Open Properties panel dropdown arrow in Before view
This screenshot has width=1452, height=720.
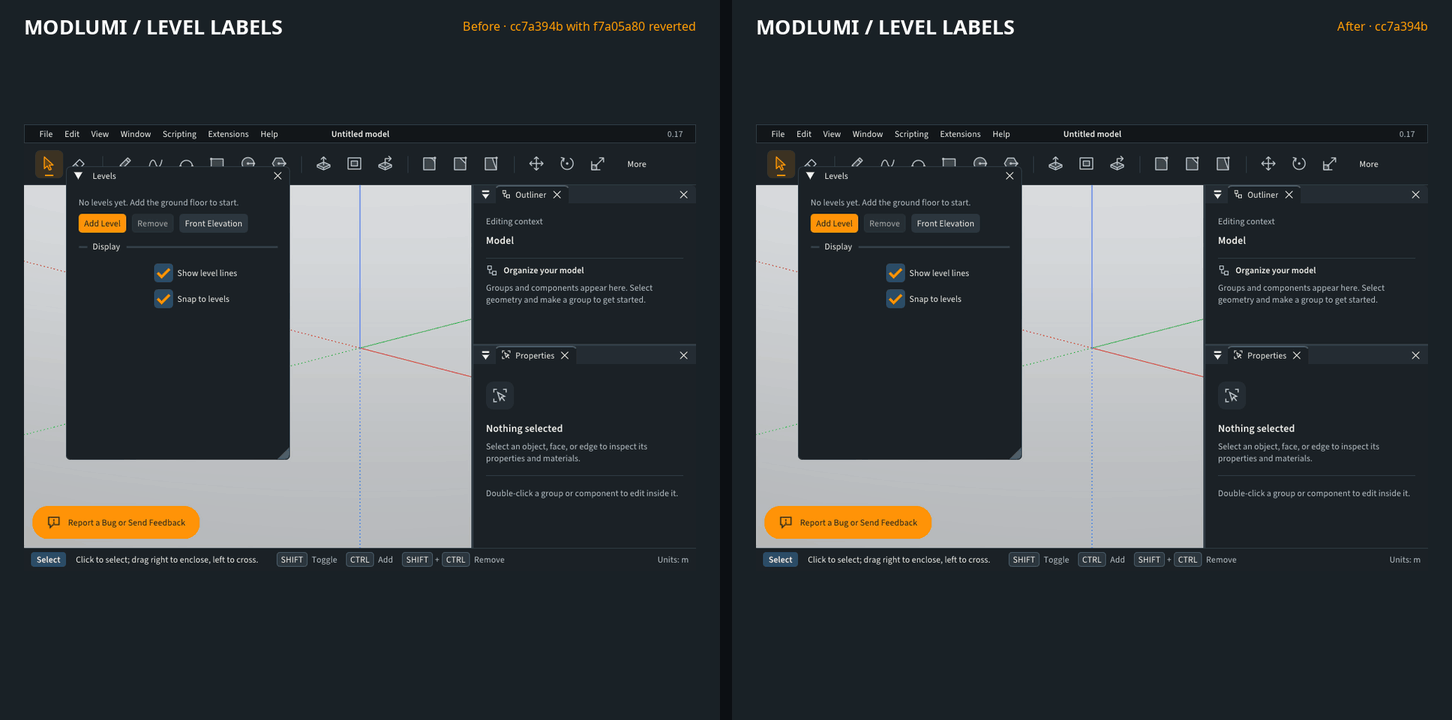(486, 356)
